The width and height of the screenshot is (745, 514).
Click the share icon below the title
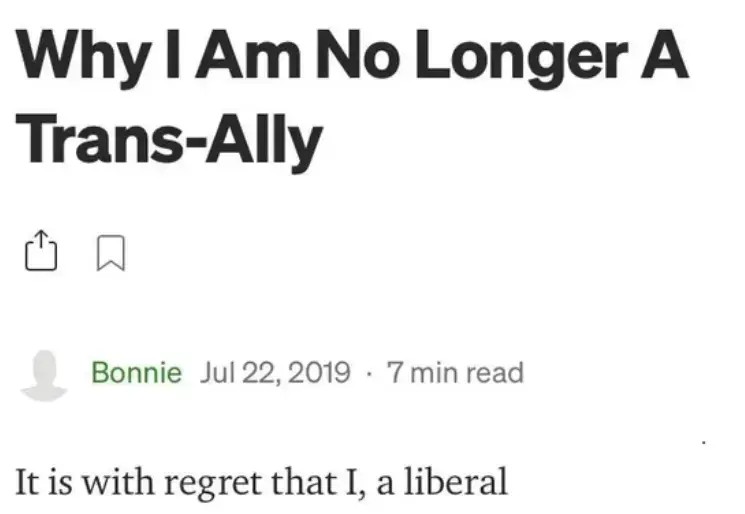pos(36,252)
